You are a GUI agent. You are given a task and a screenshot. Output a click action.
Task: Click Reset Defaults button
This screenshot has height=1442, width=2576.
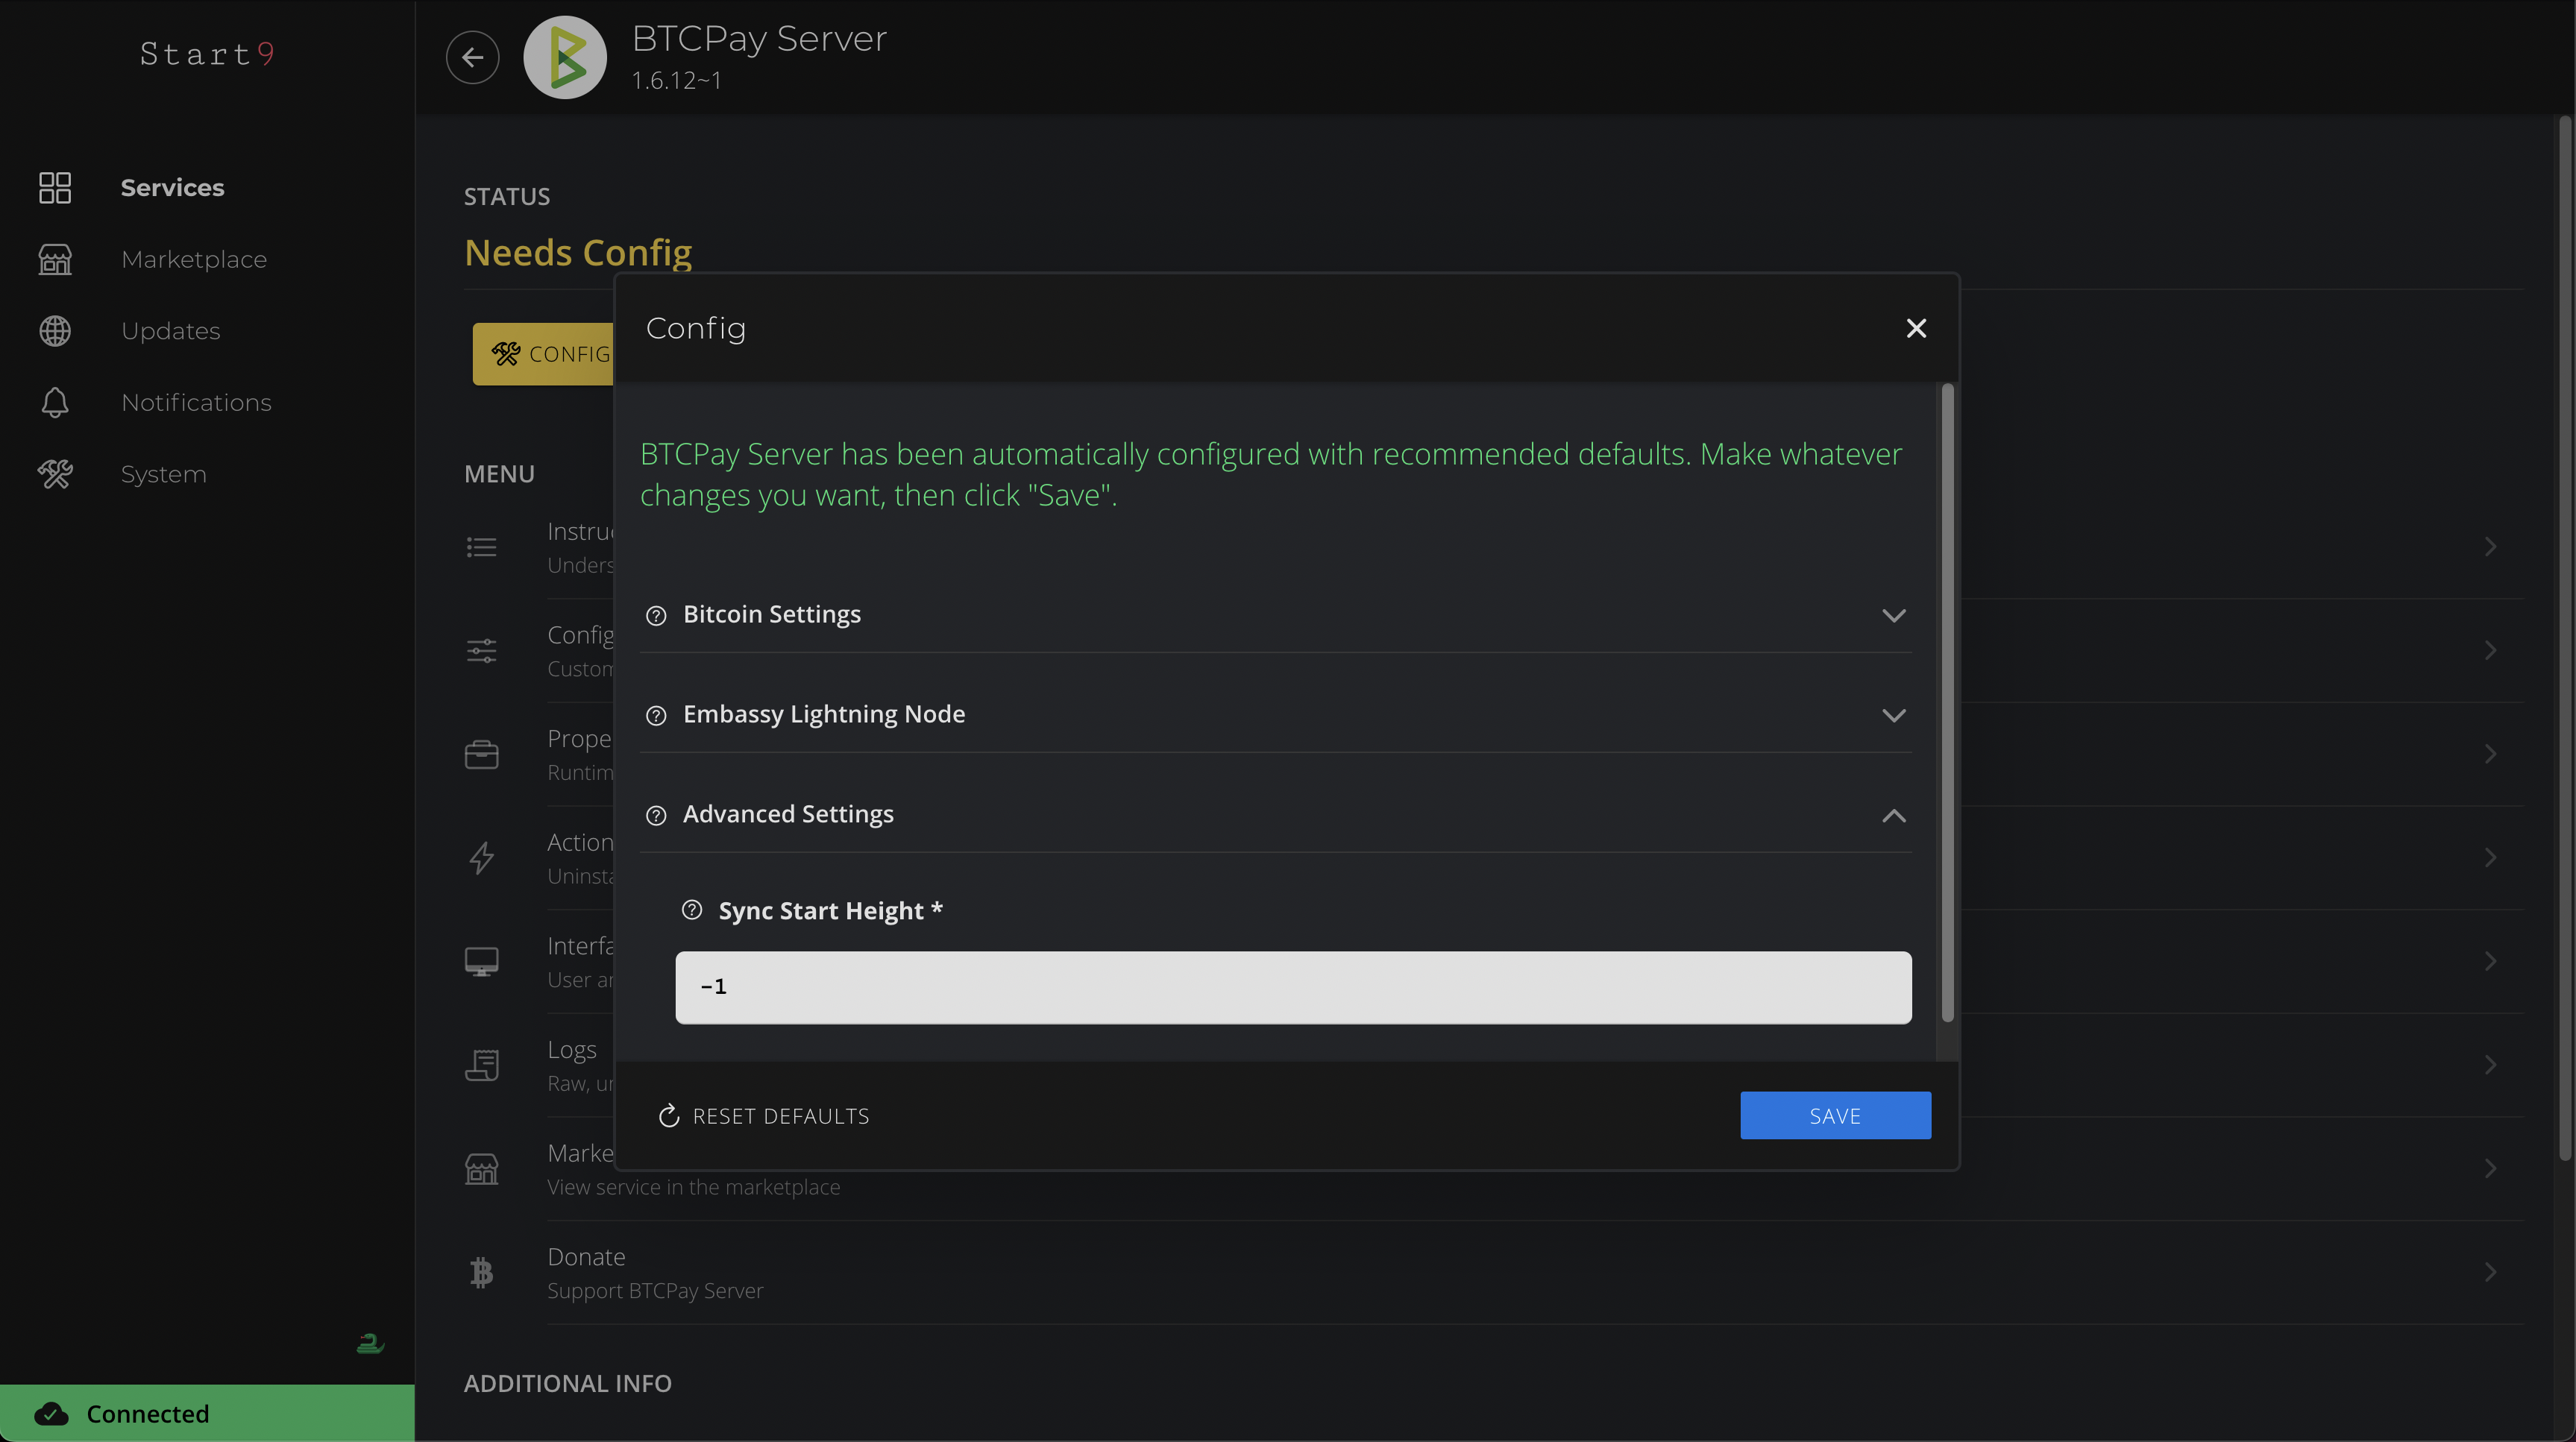(764, 1115)
